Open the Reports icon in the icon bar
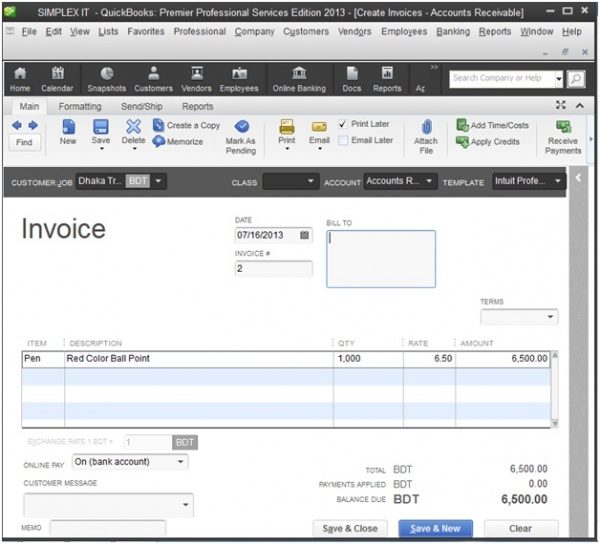Viewport: 600px width, 544px height. coord(387,79)
